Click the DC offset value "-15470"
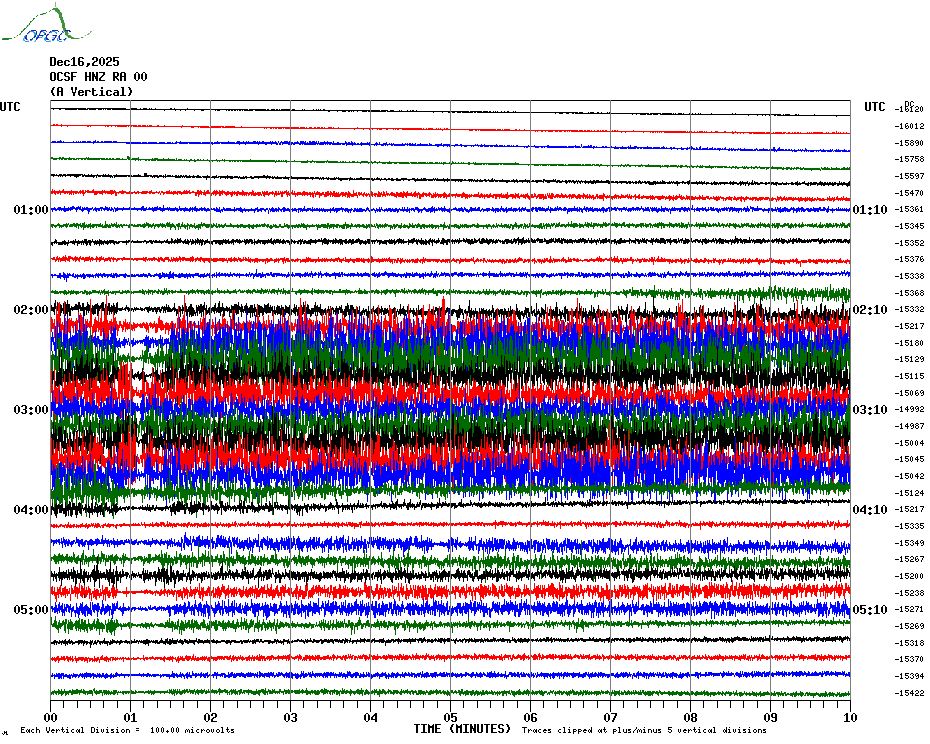Image resolution: width=930 pixels, height=744 pixels. 909,193
